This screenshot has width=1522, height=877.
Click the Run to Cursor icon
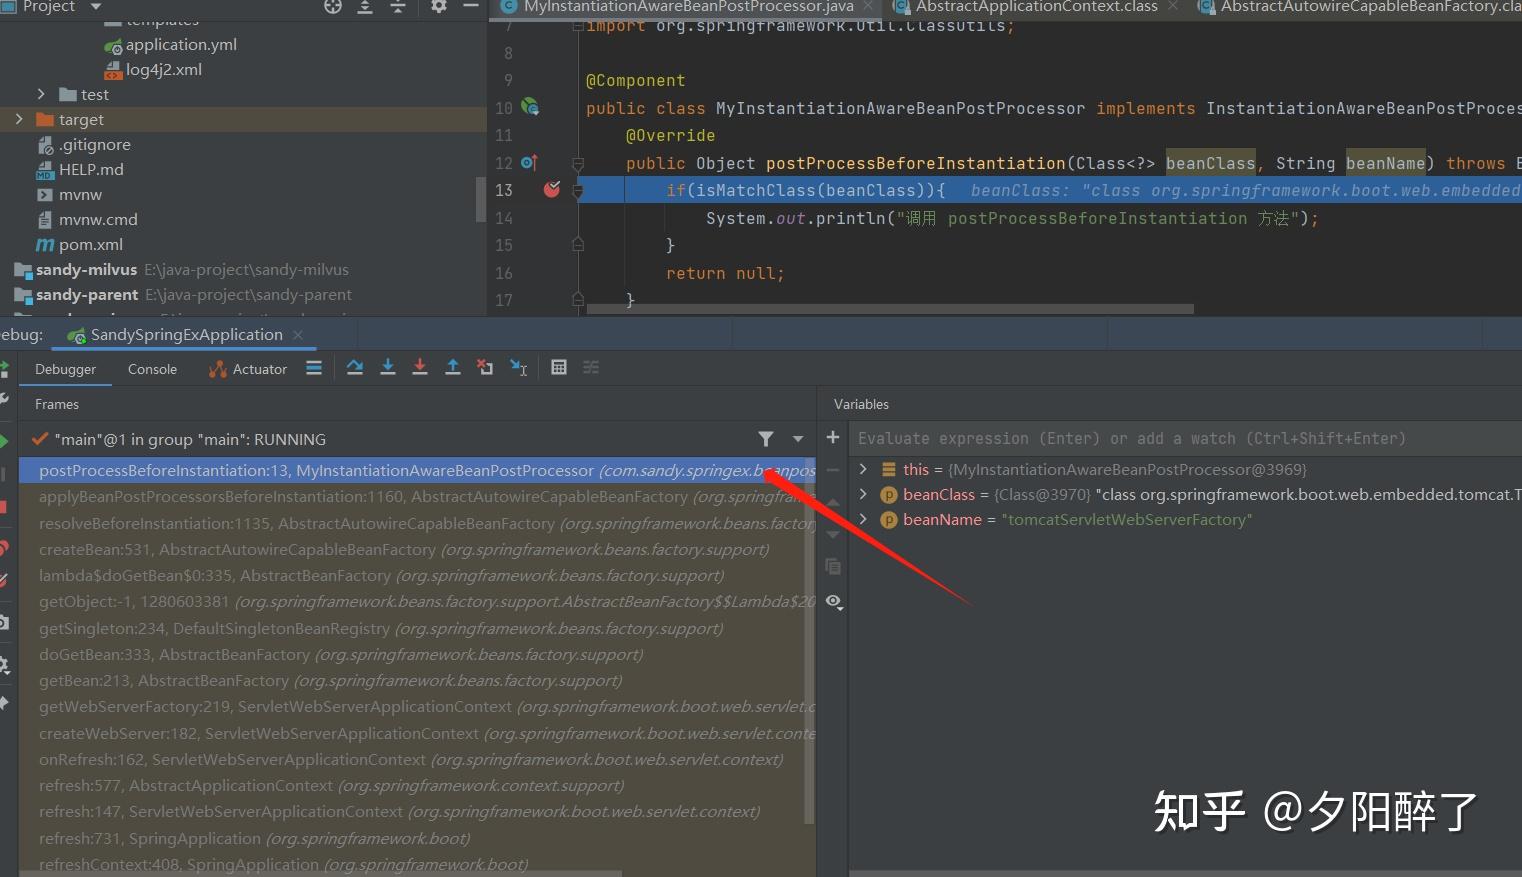pyautogui.click(x=518, y=367)
